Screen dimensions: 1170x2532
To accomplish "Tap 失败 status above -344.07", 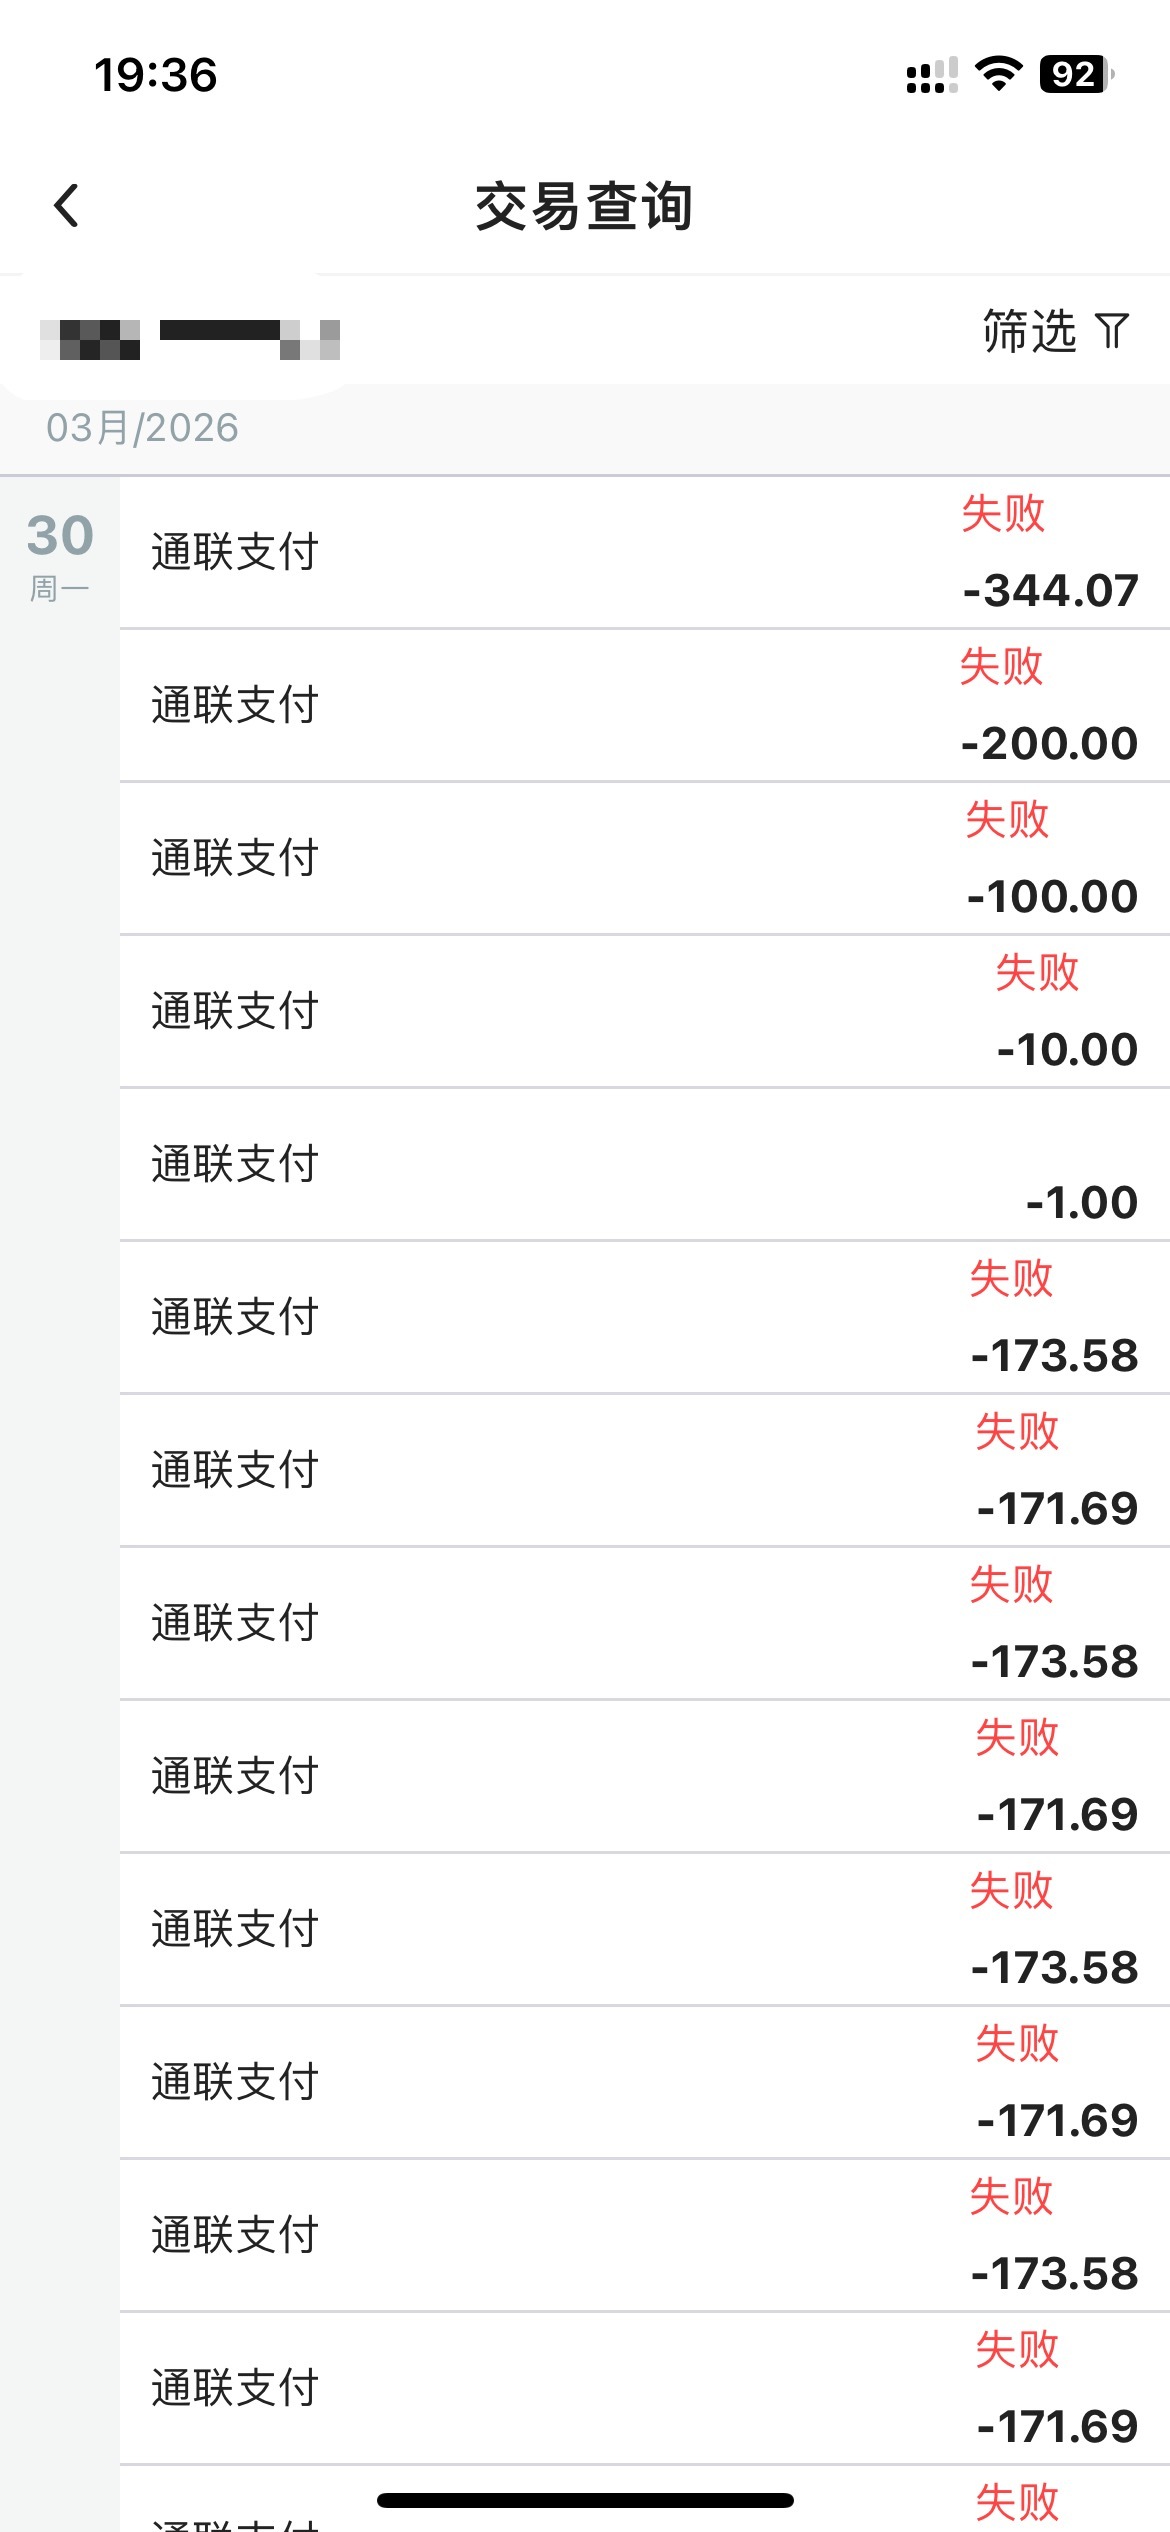I will coord(1003,514).
